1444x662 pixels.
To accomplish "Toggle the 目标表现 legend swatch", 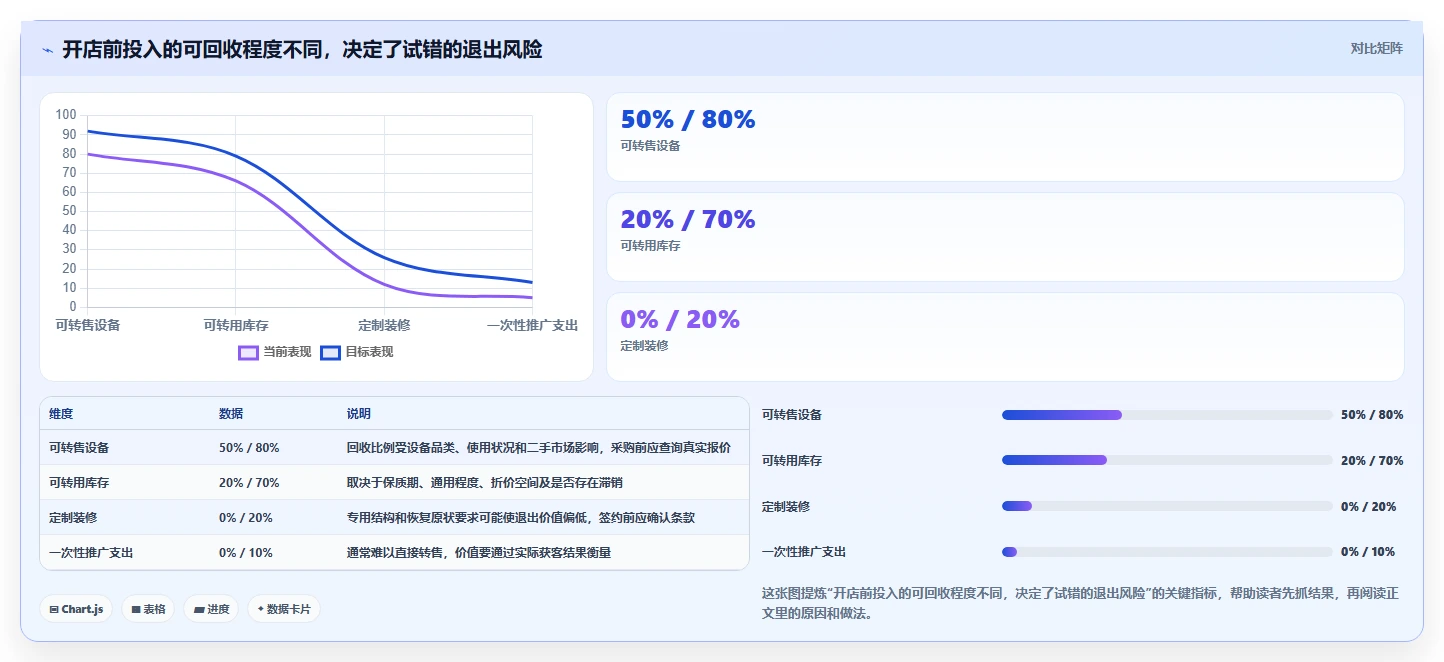I will pos(331,352).
